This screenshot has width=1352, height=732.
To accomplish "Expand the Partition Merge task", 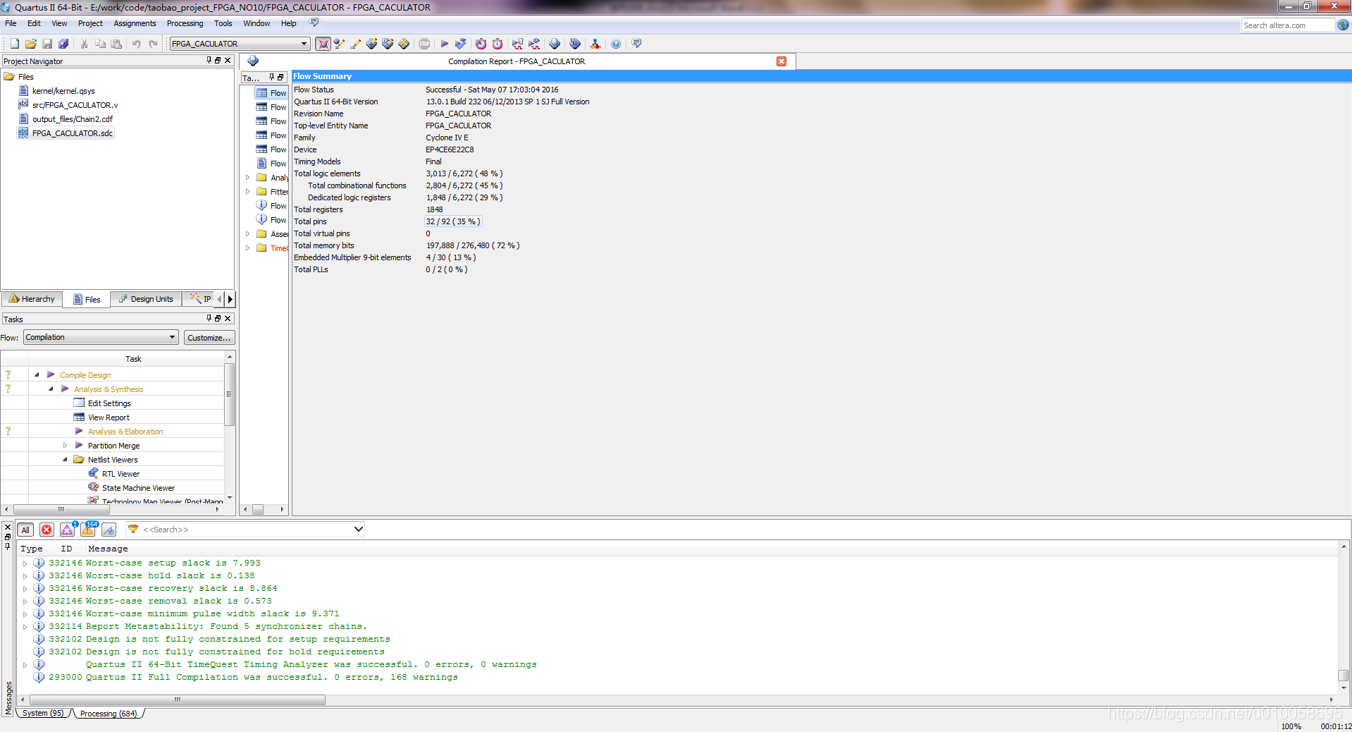I will [65, 446].
